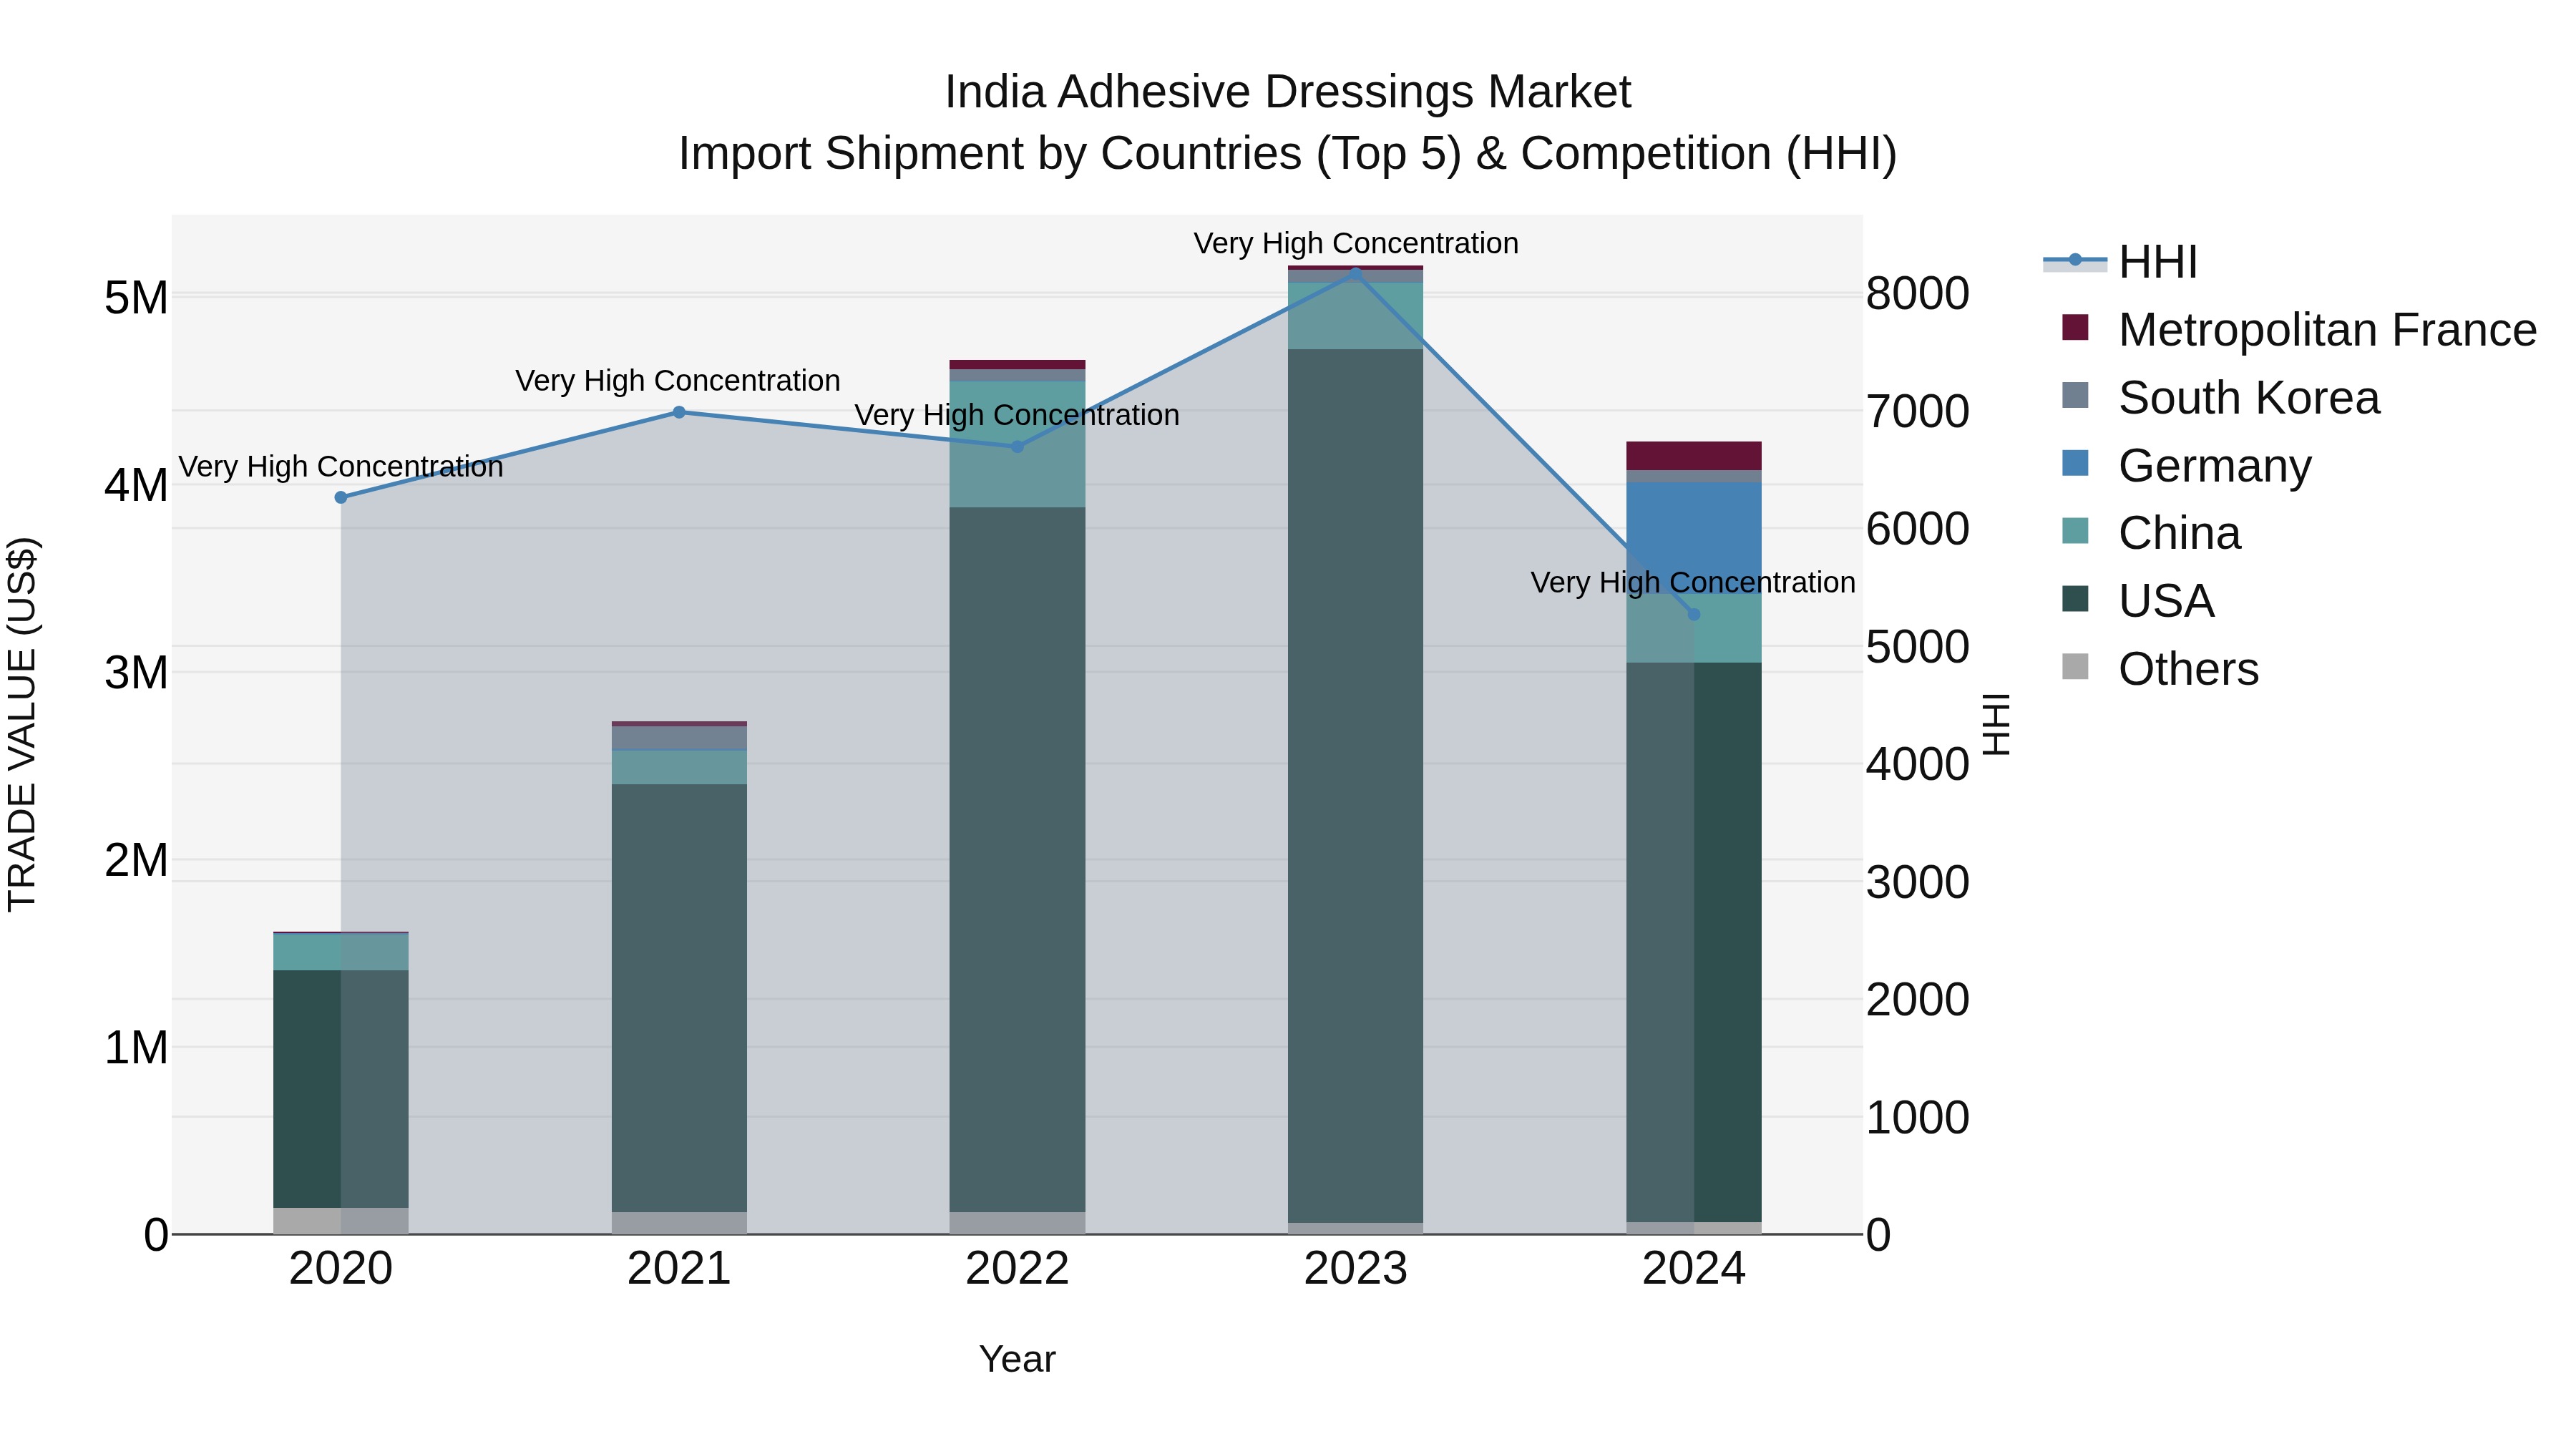Click the USA dark green swatch

pos(2075,599)
